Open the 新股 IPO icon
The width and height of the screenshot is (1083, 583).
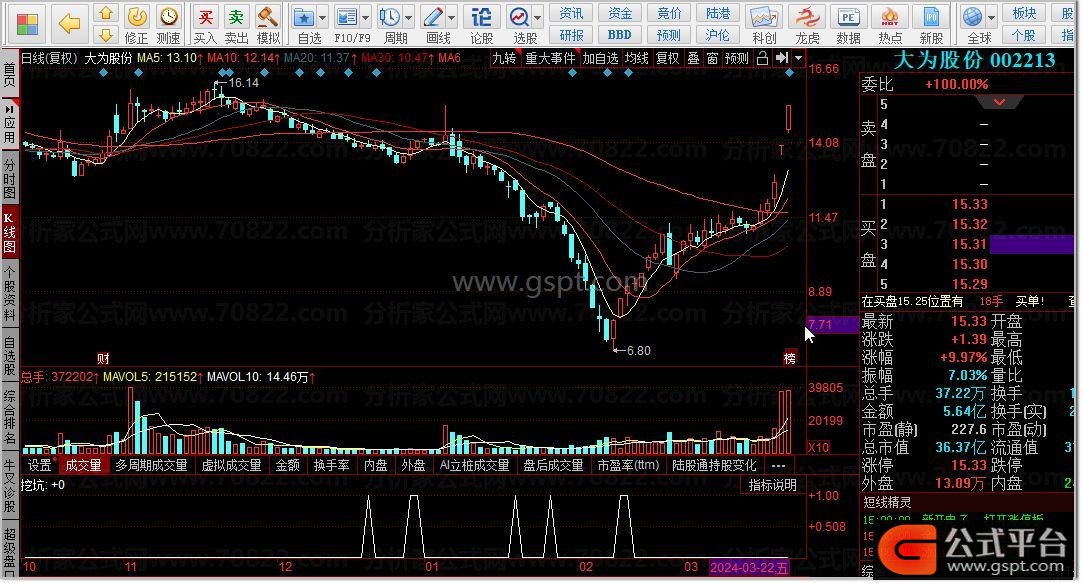pos(931,17)
